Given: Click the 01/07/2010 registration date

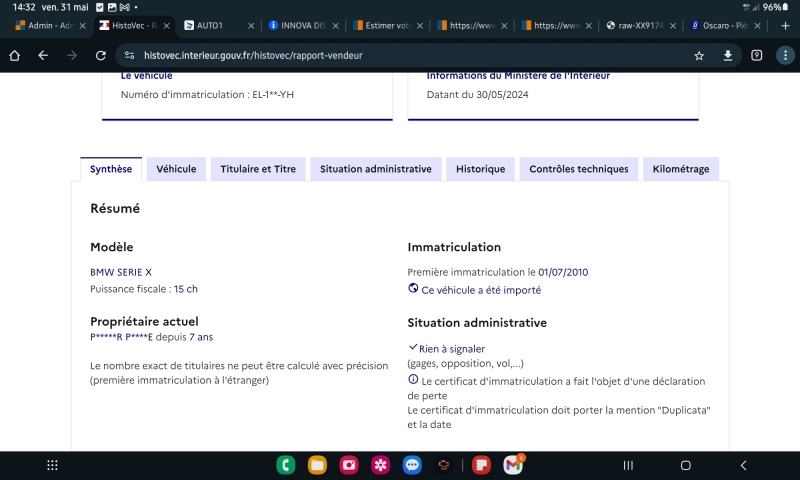Looking at the screenshot, I should point(563,272).
